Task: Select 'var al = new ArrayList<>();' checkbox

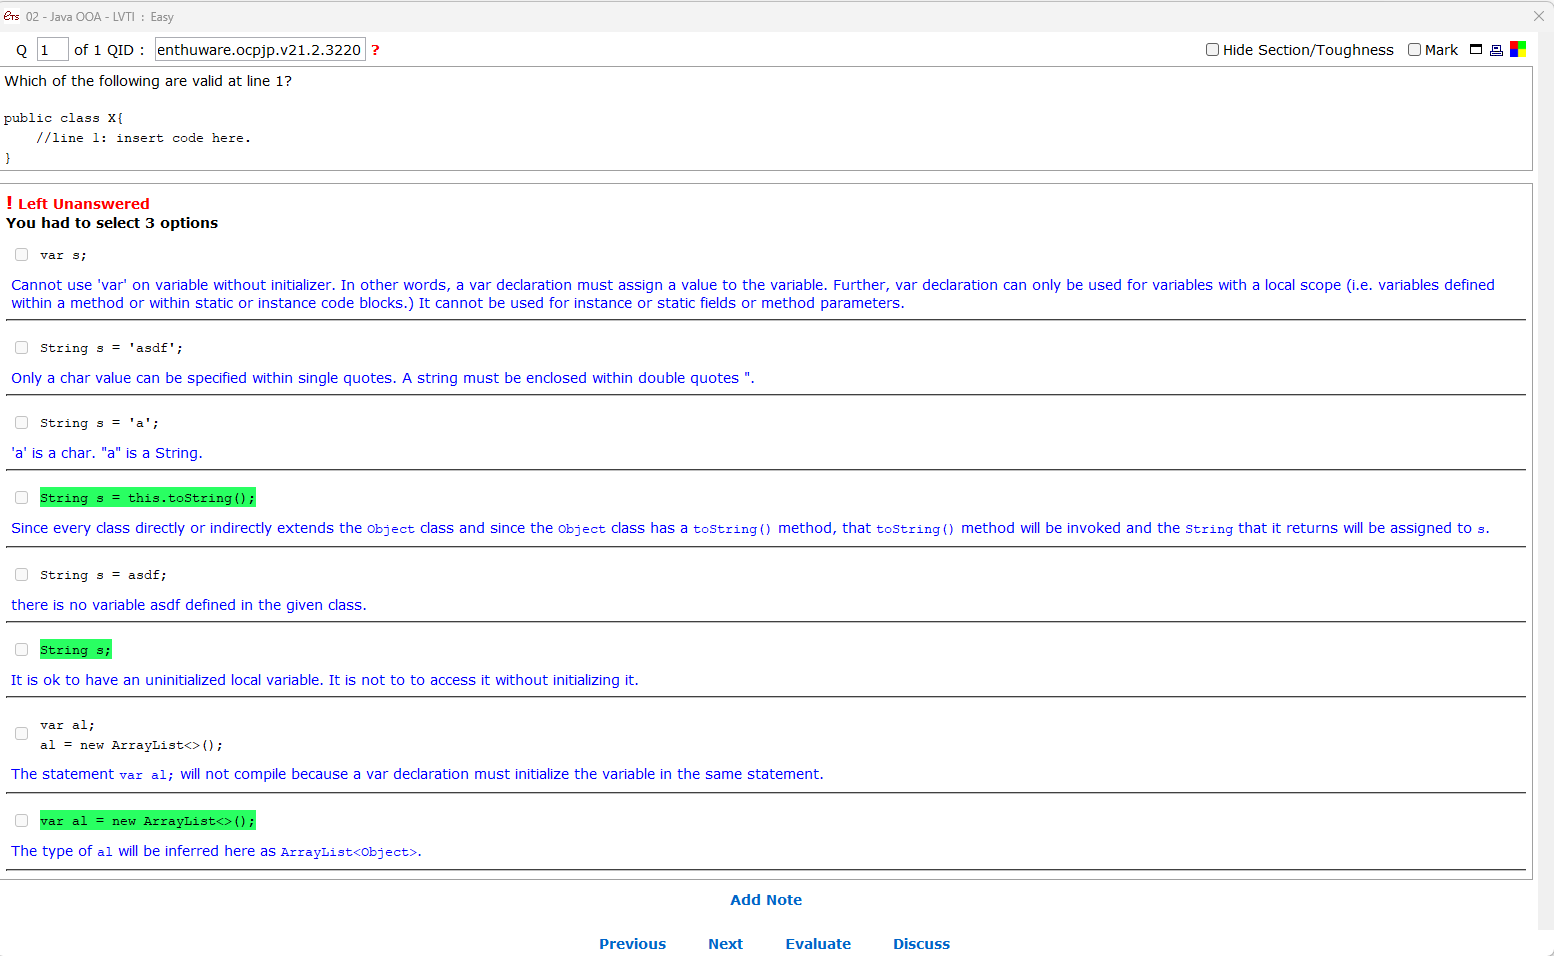Action: pos(21,820)
